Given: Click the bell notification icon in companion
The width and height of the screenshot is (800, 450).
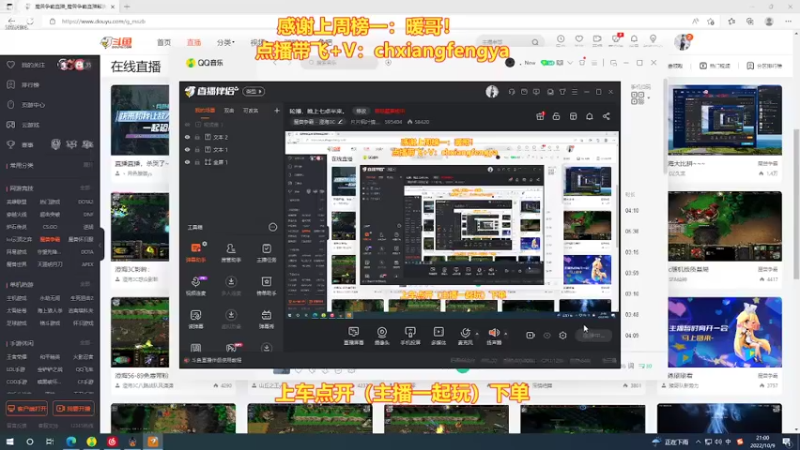Looking at the screenshot, I should [589, 116].
